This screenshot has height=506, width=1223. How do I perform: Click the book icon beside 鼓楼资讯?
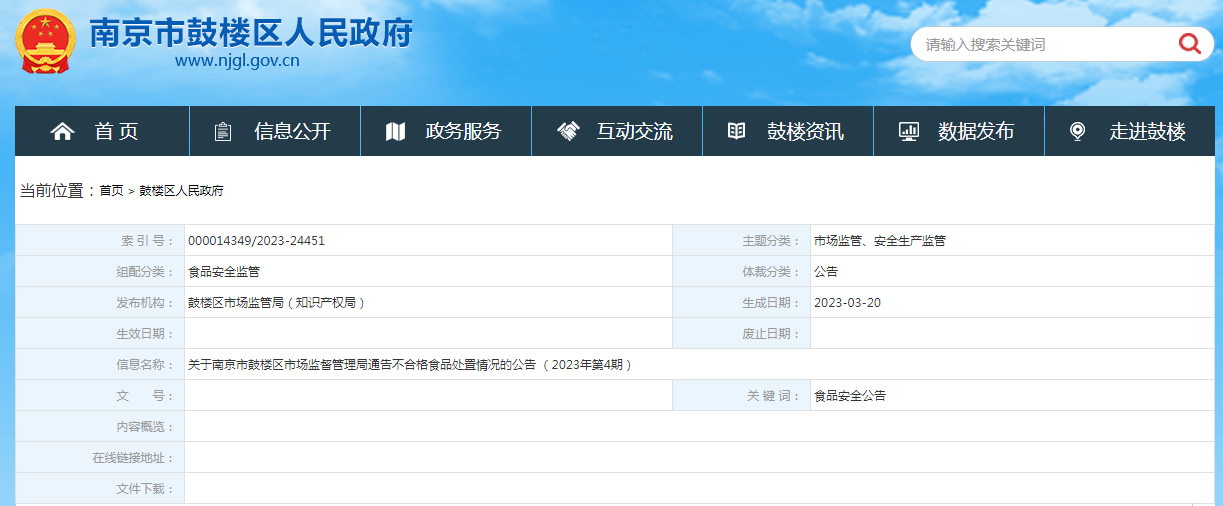pos(737,132)
